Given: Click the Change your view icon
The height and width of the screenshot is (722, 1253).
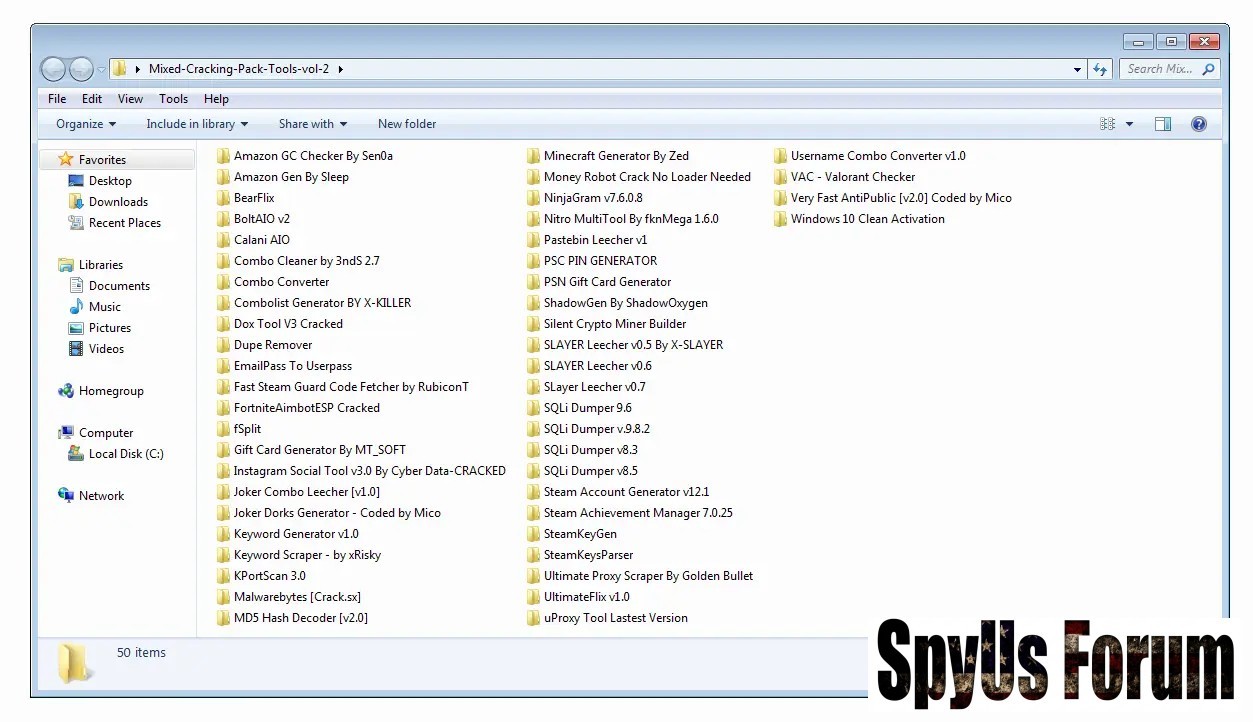Looking at the screenshot, I should pyautogui.click(x=1107, y=124).
